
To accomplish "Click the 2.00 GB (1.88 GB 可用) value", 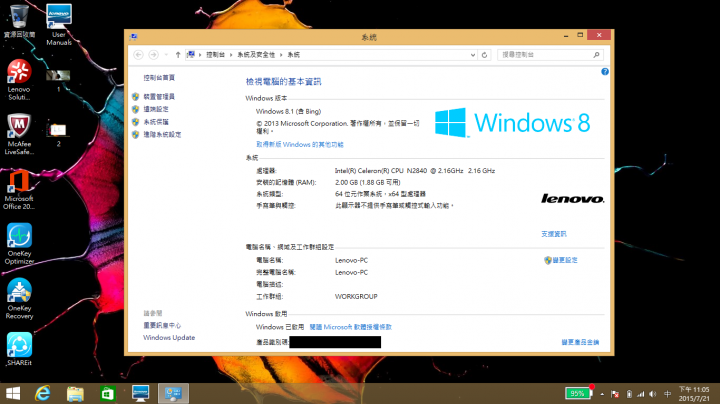I will click(368, 182).
